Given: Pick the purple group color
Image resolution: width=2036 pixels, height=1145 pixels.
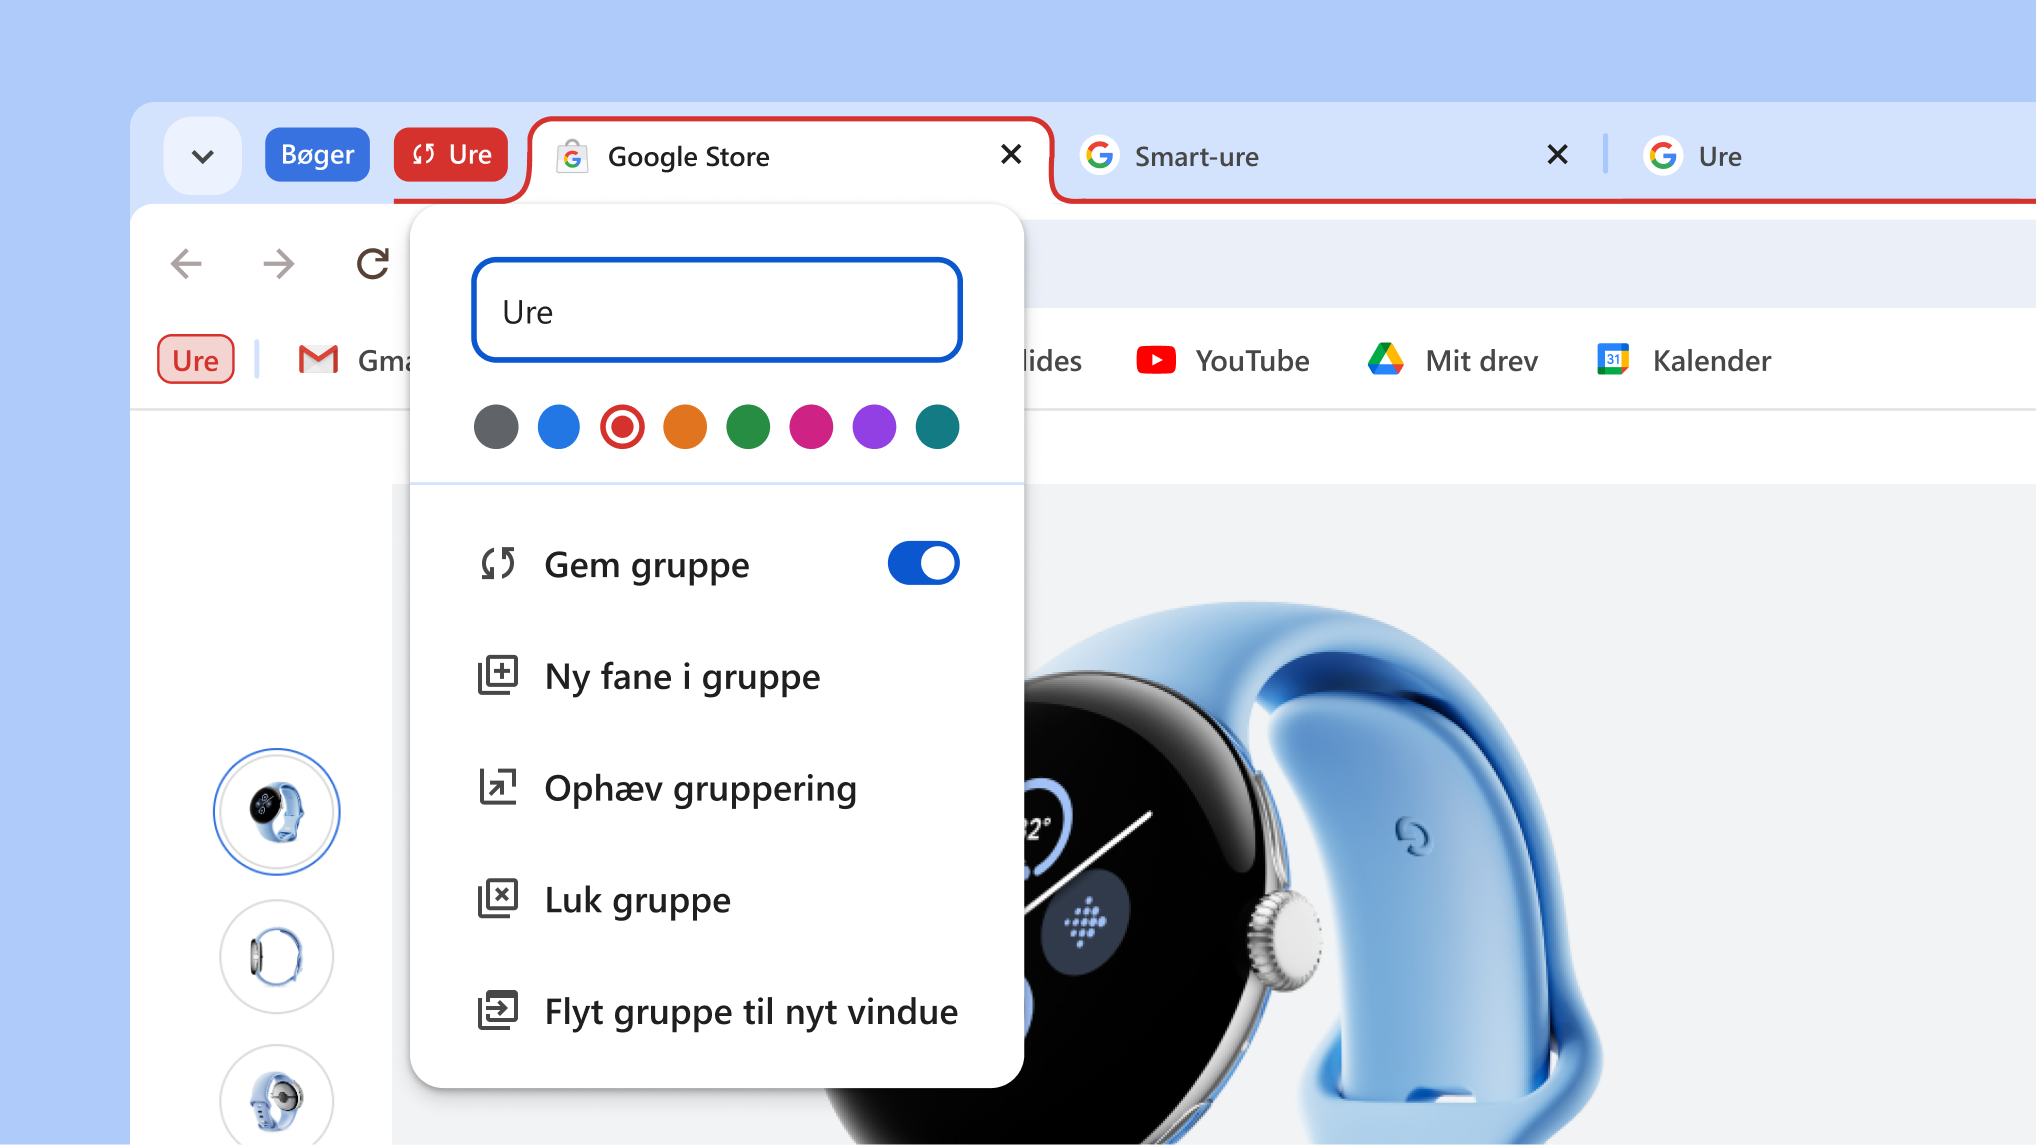Looking at the screenshot, I should click(874, 427).
